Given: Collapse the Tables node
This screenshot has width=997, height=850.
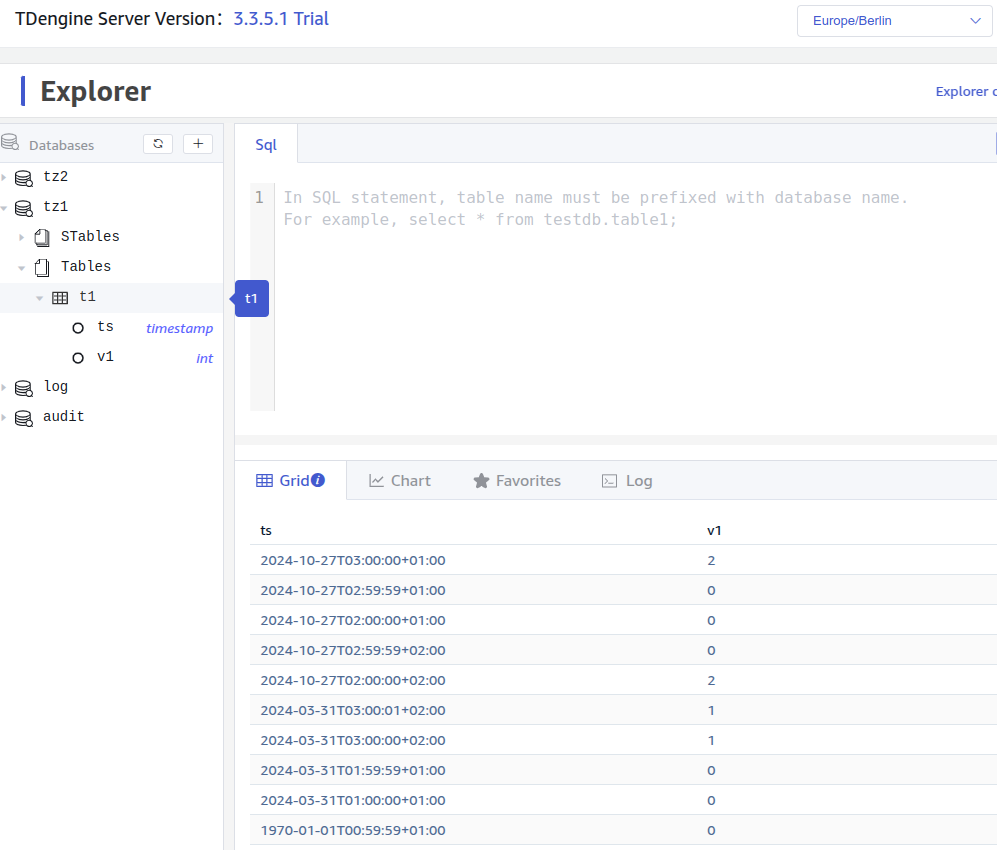Looking at the screenshot, I should 22,267.
